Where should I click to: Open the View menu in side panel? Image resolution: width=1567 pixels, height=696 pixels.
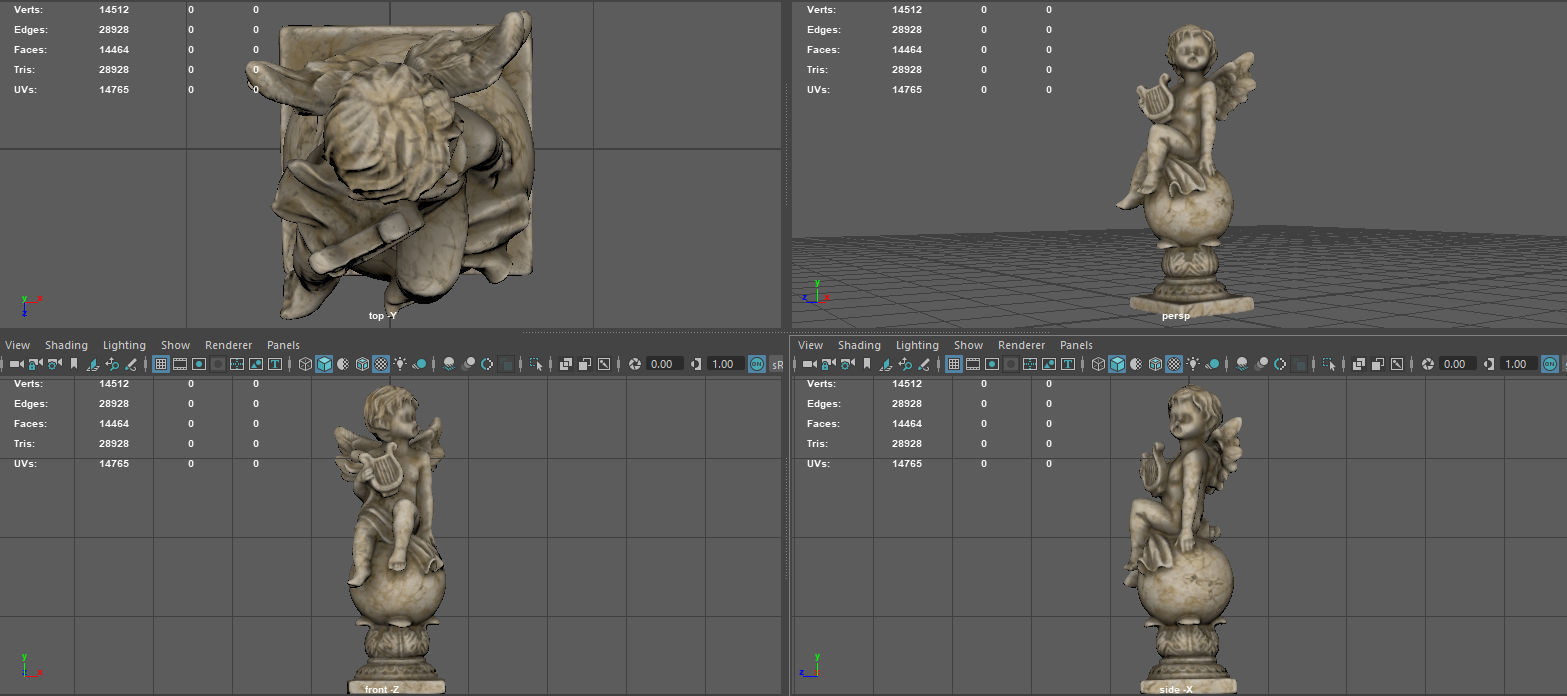[811, 345]
